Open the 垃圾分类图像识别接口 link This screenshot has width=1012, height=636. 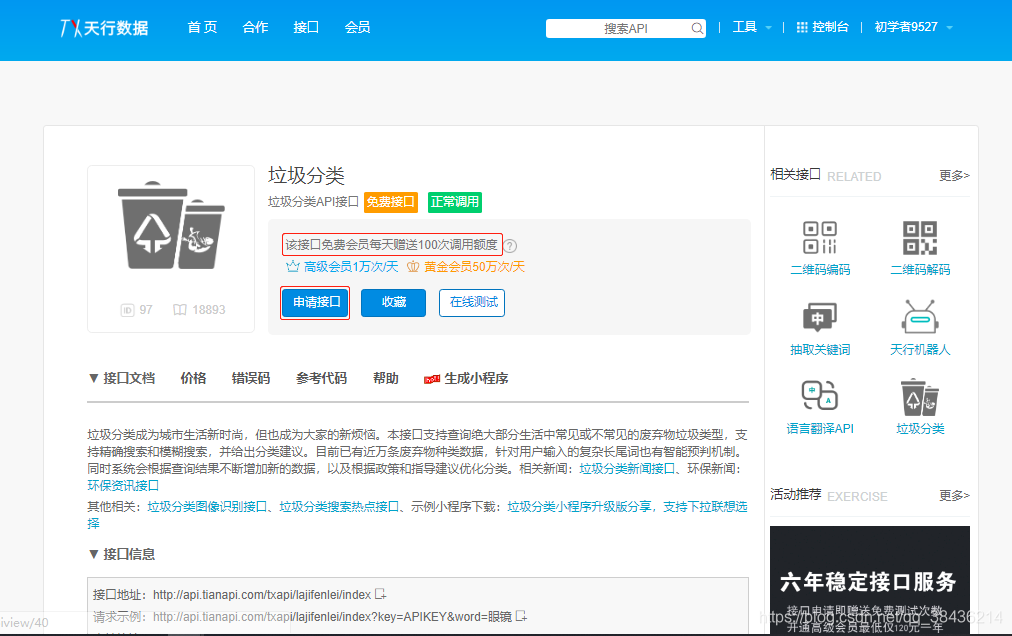[207, 507]
